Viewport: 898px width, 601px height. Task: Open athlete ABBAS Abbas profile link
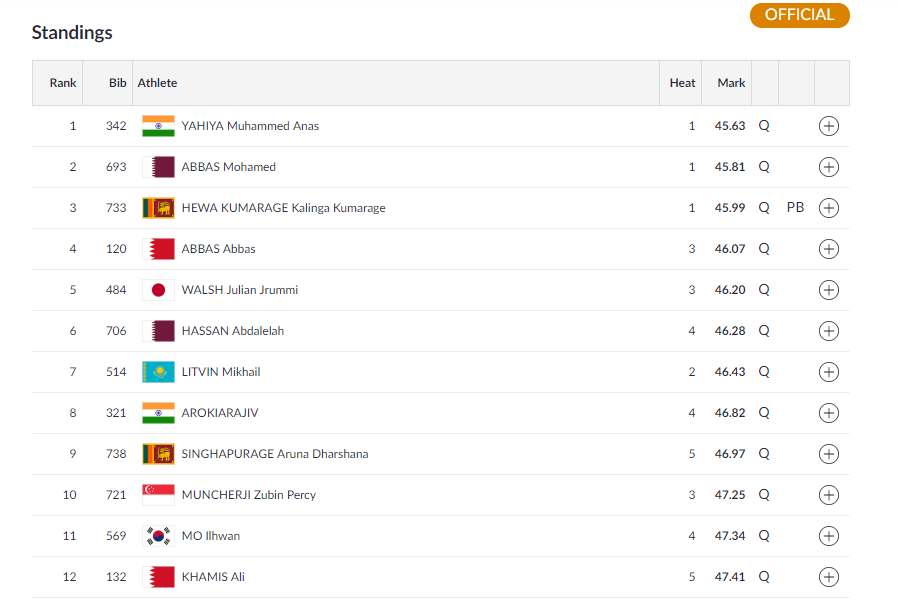point(218,249)
